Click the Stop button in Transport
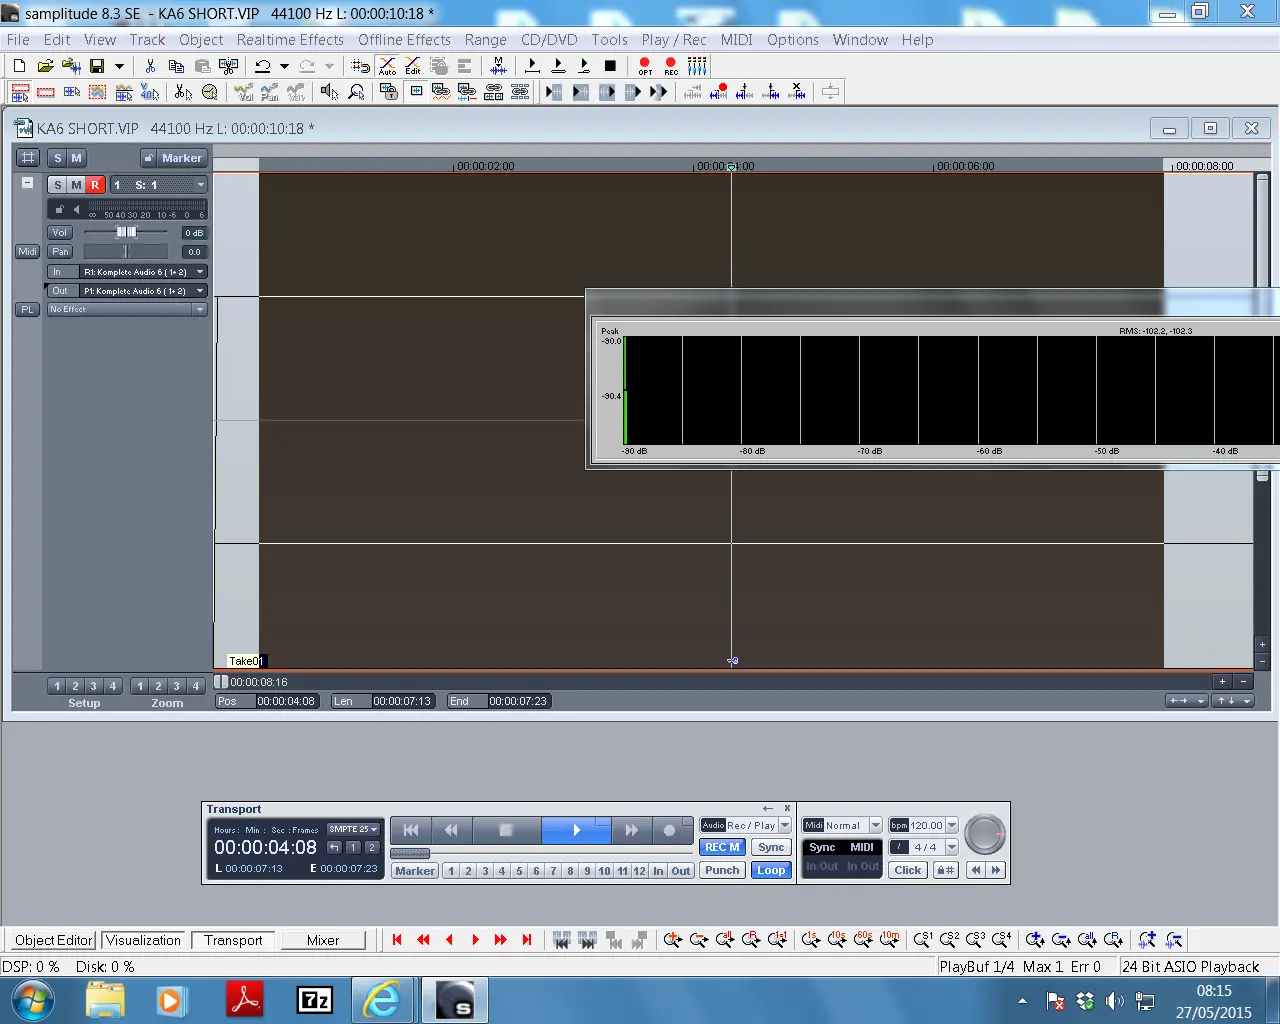The width and height of the screenshot is (1280, 1024). tap(506, 830)
